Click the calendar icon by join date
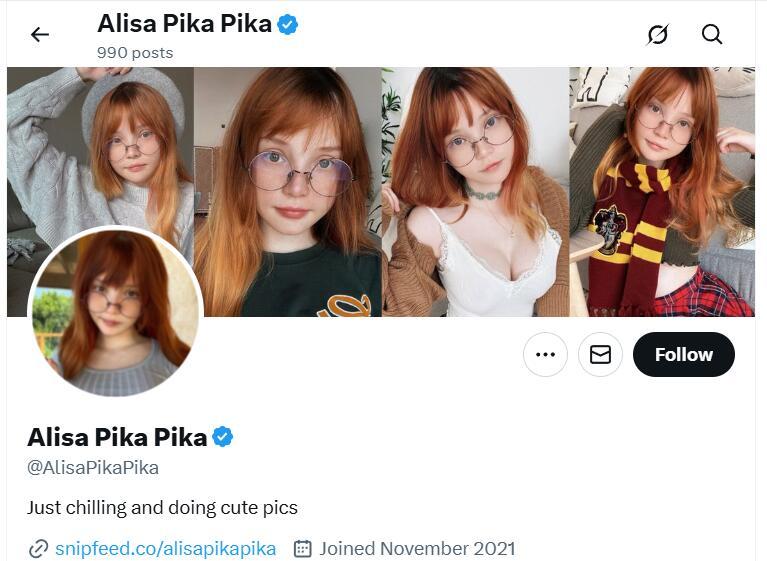Viewport: 767px width, 561px height. pos(302,549)
